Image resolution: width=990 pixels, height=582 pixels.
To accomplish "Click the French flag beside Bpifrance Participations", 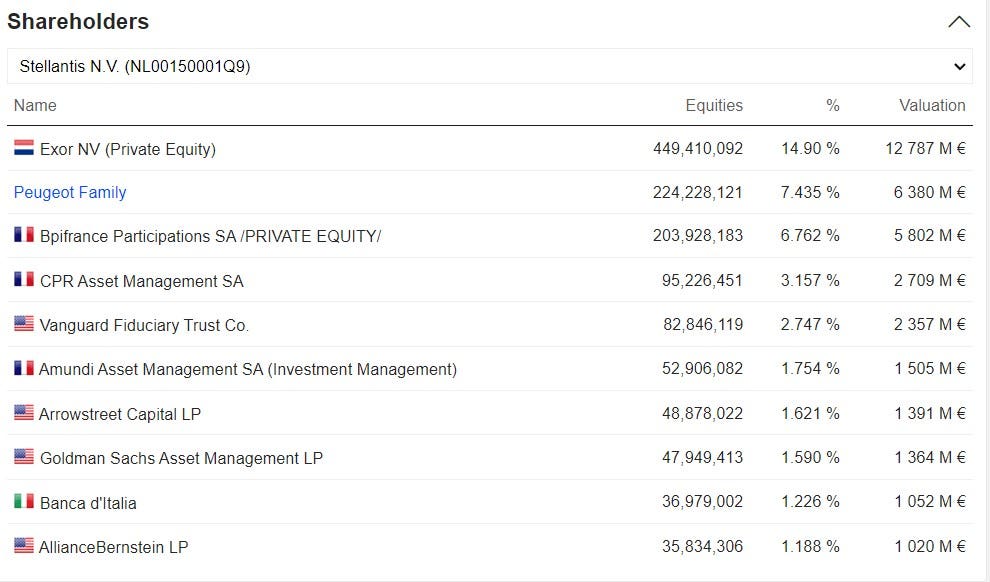I will (x=24, y=235).
